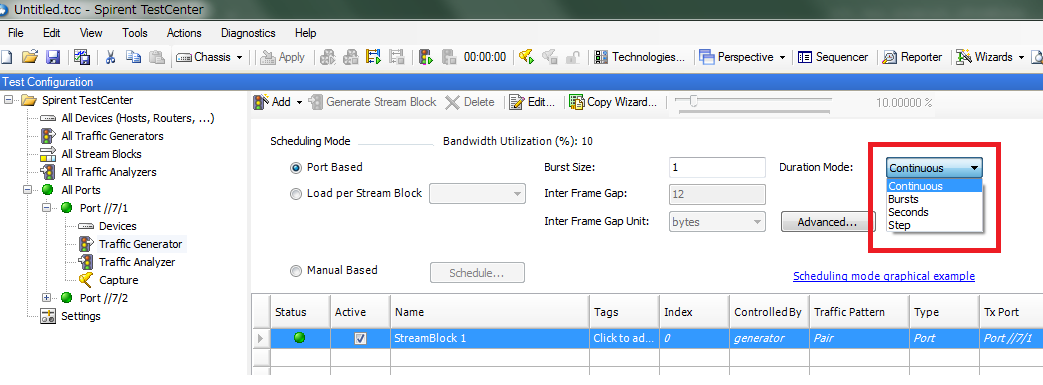Start capture yellow icon in toolbar

[x=527, y=57]
